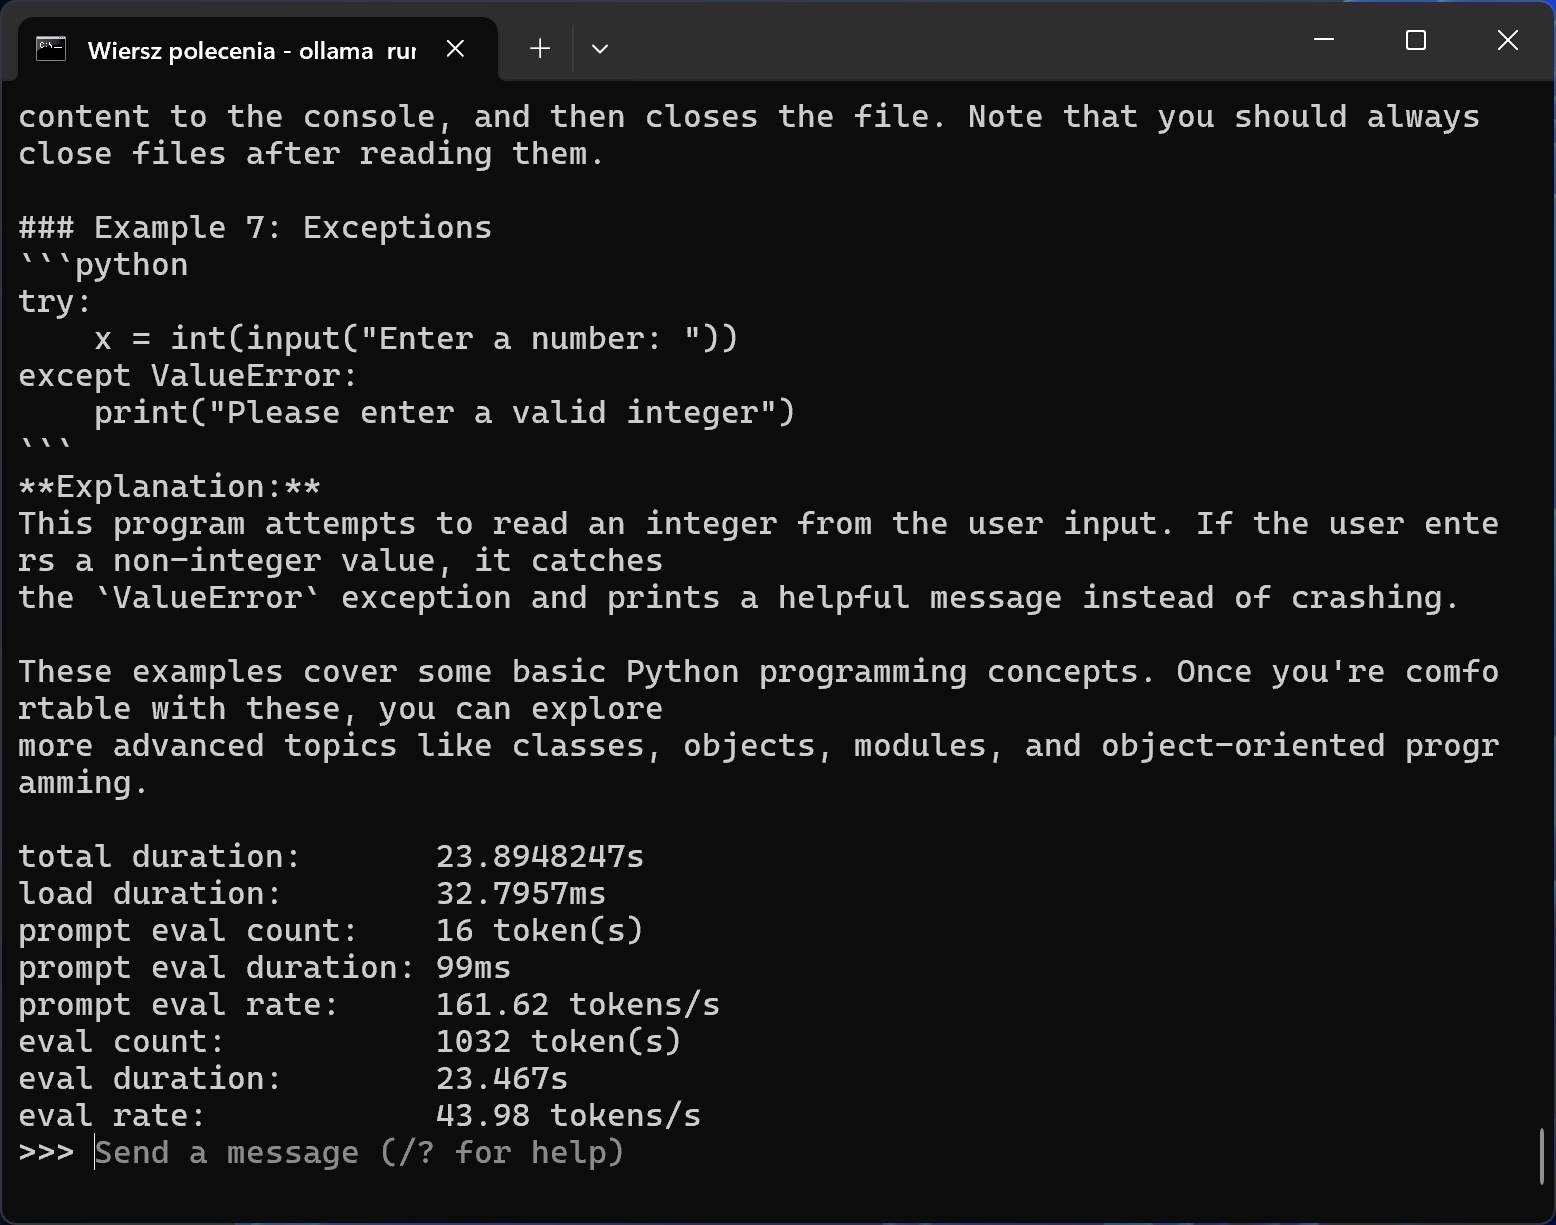Open a new terminal tab

540,49
